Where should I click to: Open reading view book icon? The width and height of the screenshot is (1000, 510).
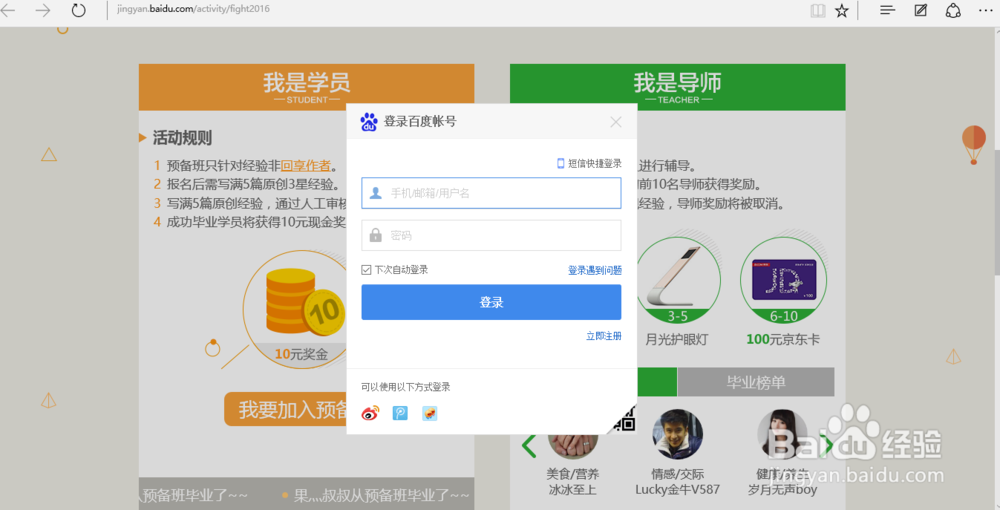pyautogui.click(x=818, y=10)
